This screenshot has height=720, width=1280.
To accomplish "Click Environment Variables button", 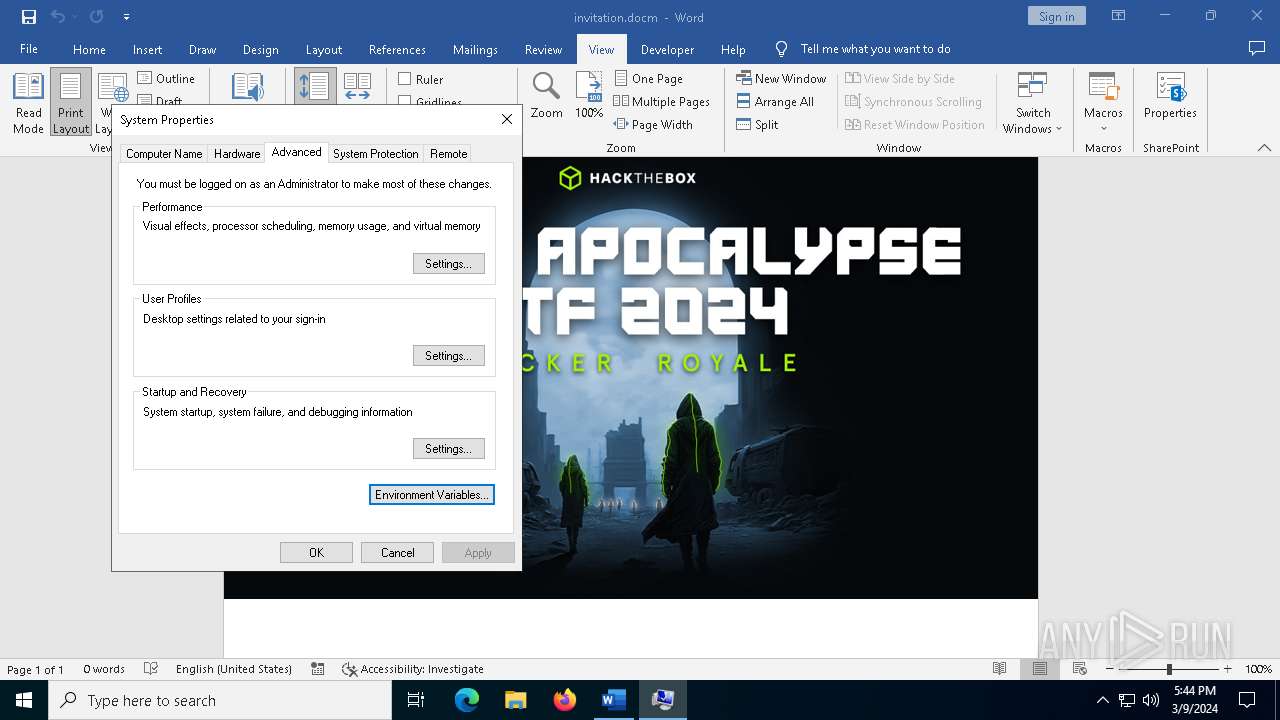I will [x=432, y=494].
